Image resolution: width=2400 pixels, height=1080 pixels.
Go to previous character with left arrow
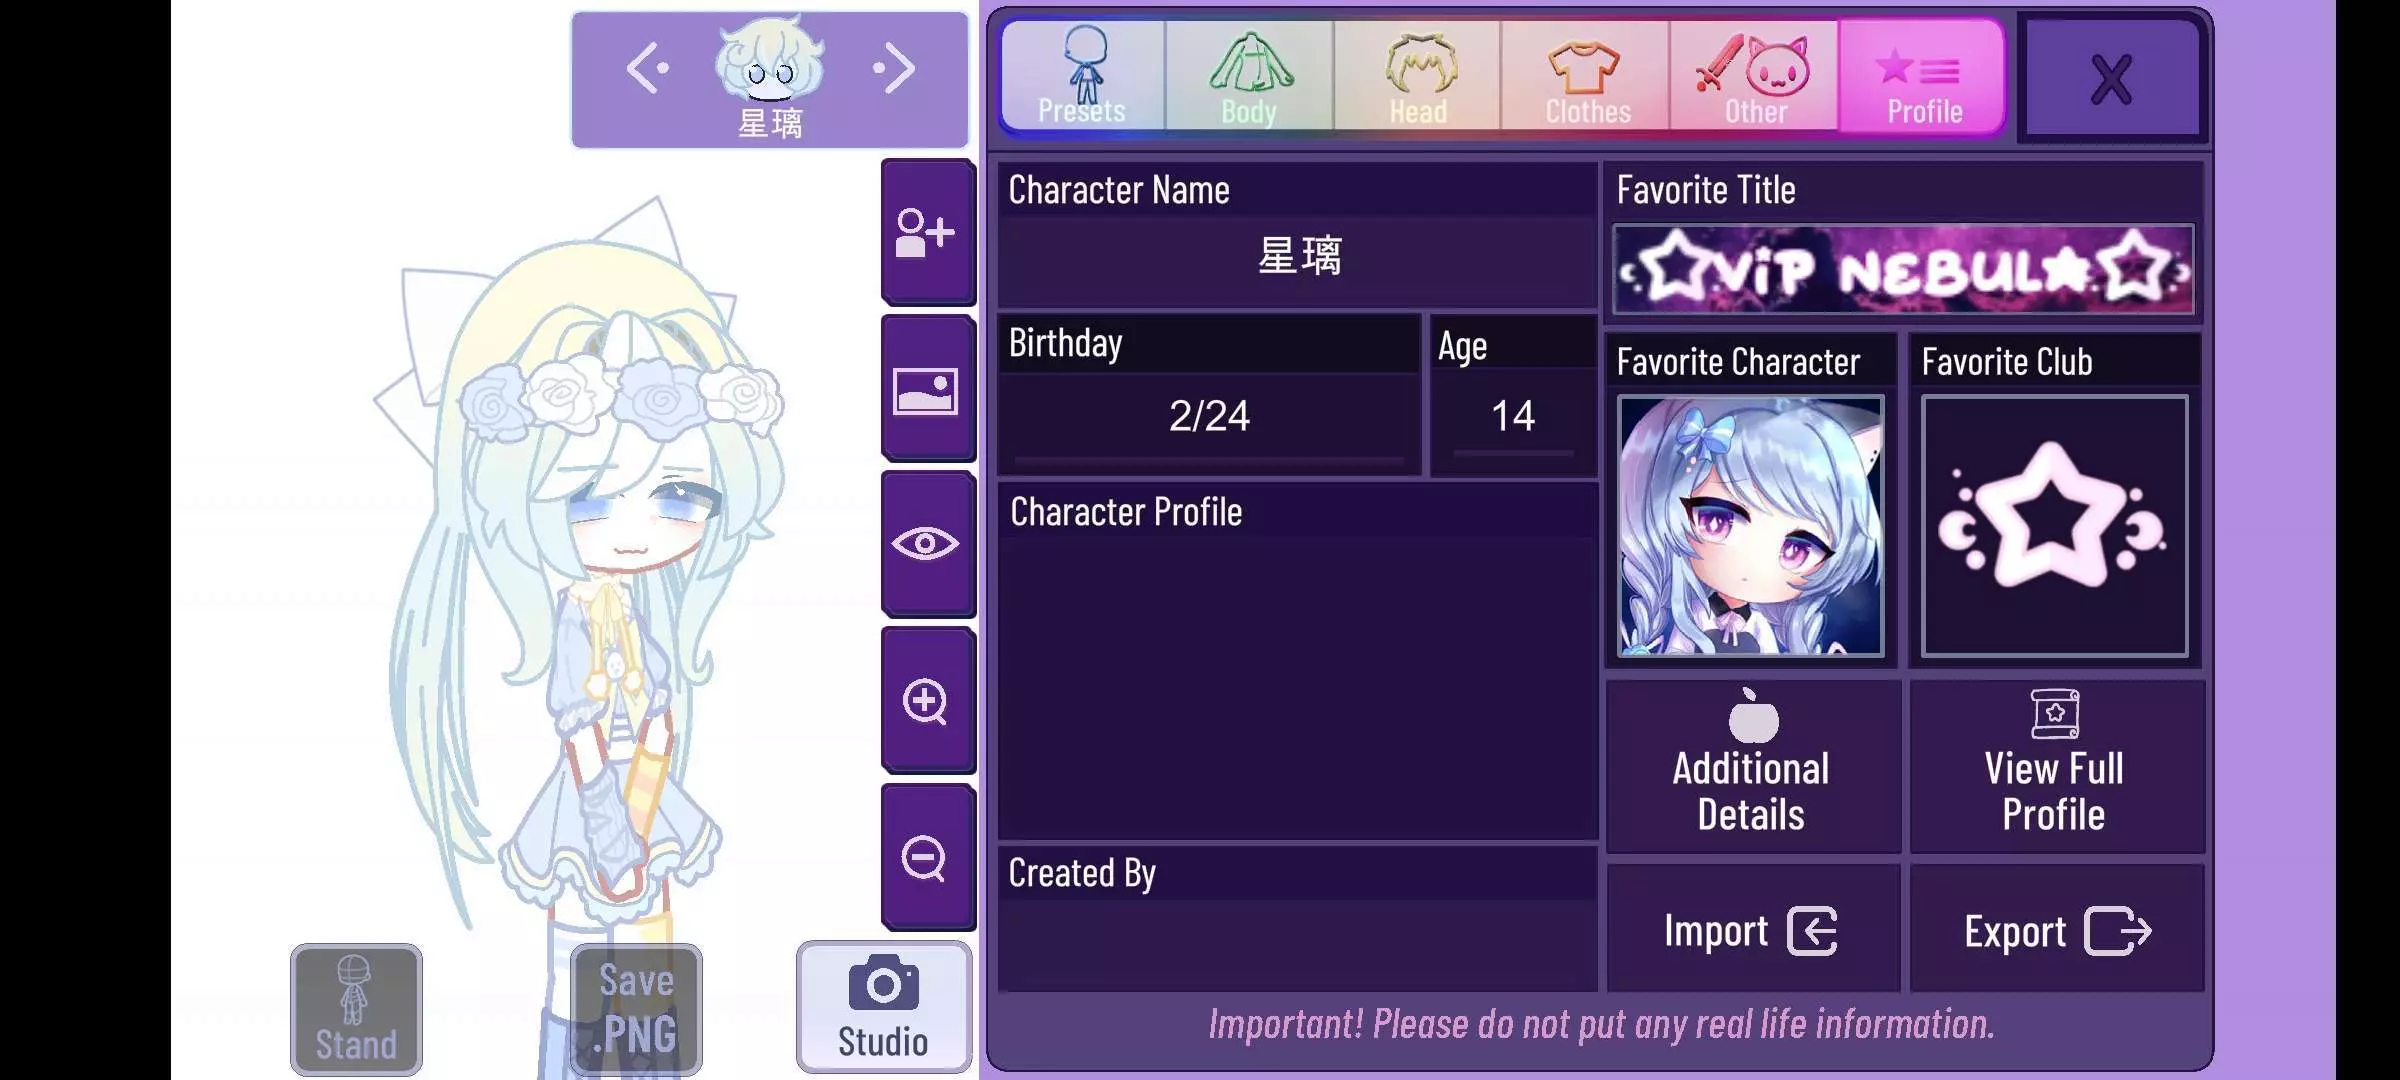pos(647,68)
